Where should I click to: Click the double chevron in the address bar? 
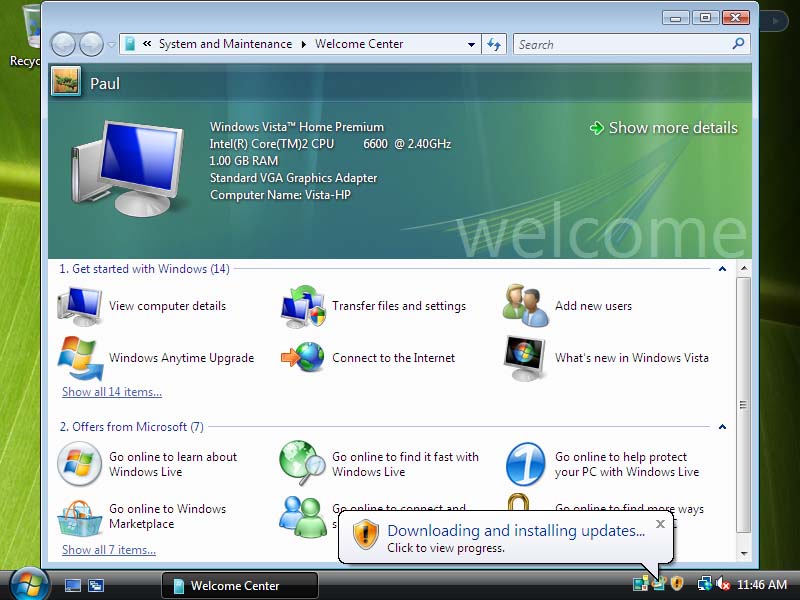click(x=147, y=44)
